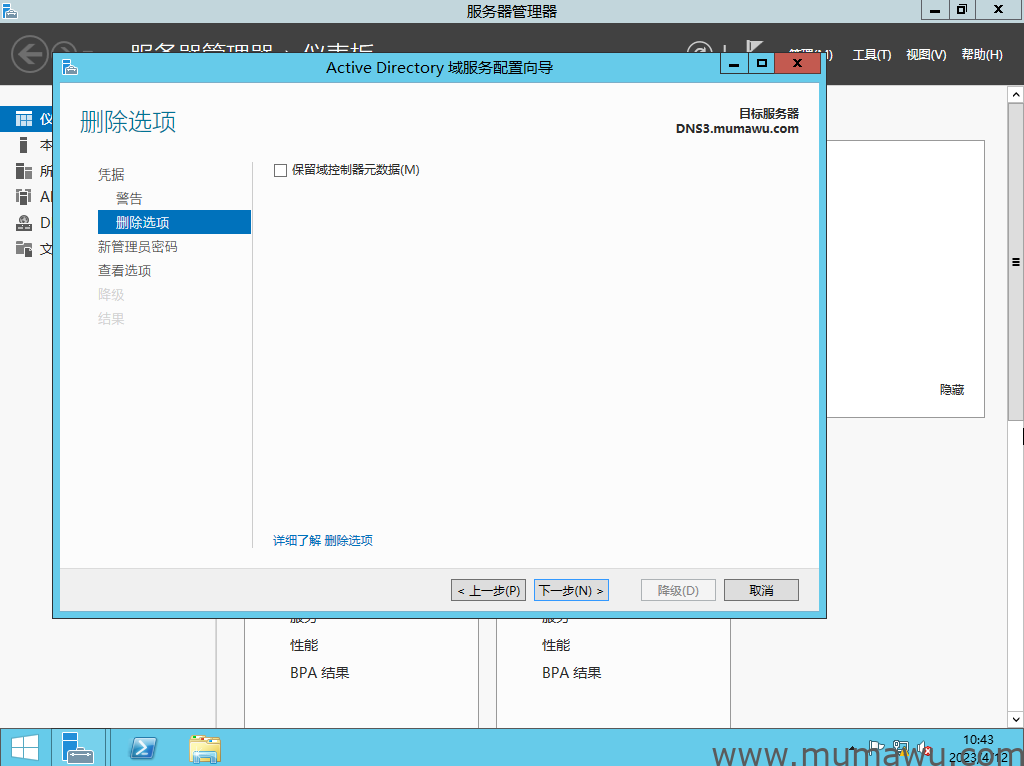Viewport: 1024px width, 766px height.
Task: Click the notifications flag icon
Action: 754,50
